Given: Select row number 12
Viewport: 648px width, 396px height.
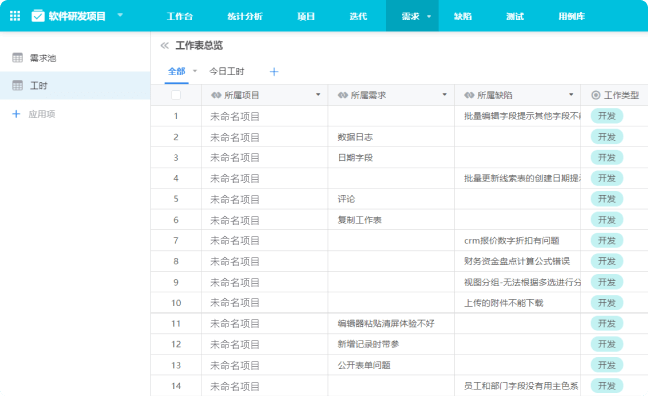Looking at the screenshot, I should (176, 344).
